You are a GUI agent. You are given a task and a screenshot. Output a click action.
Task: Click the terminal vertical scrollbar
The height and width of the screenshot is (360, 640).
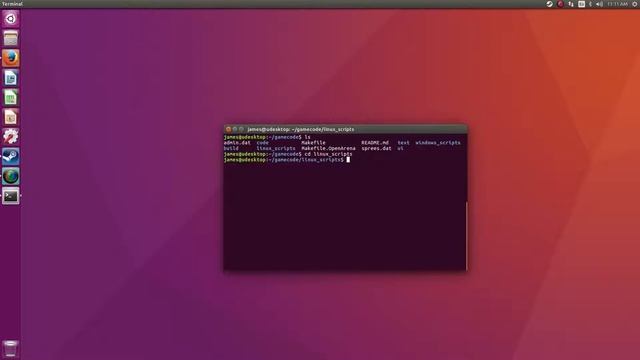[466, 236]
